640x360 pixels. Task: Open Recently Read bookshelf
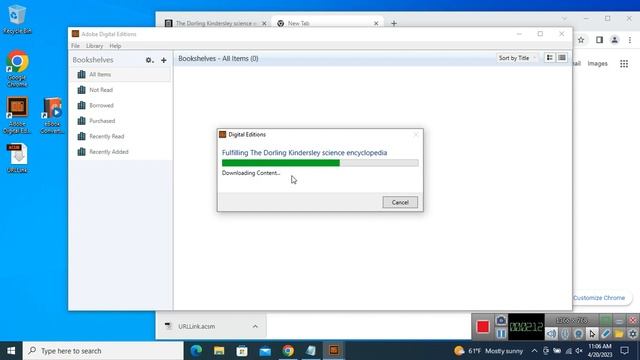120,136
